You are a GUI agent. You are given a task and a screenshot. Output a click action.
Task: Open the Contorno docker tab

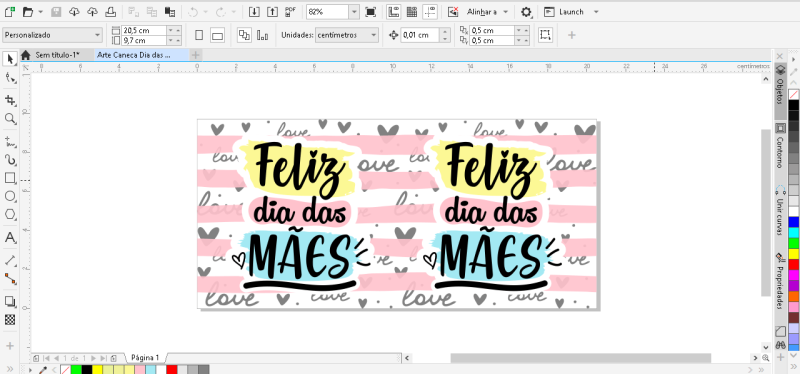781,146
